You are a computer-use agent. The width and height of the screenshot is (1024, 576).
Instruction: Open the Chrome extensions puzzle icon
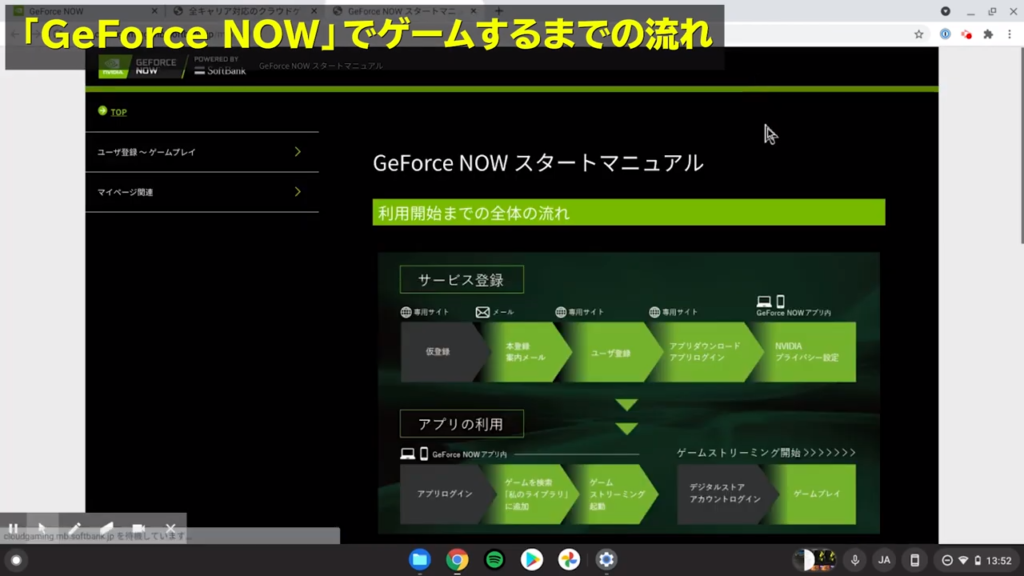(988, 34)
